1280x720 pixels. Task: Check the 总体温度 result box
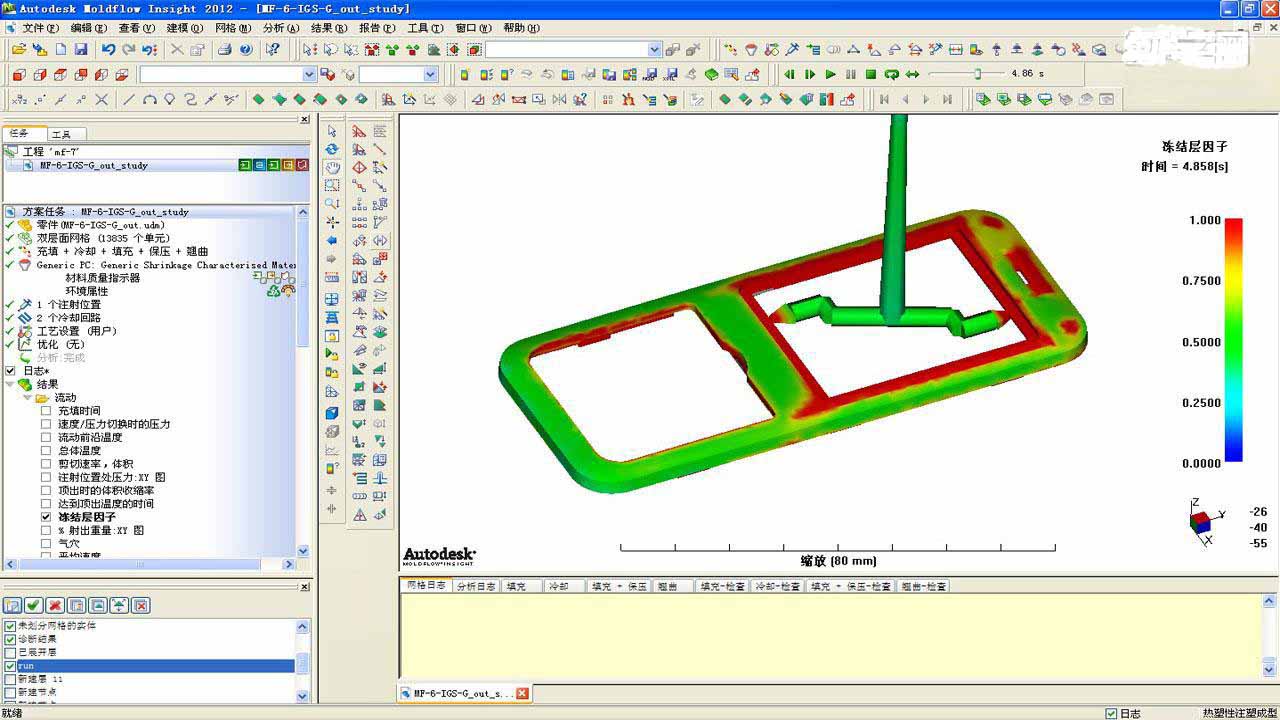click(x=46, y=451)
